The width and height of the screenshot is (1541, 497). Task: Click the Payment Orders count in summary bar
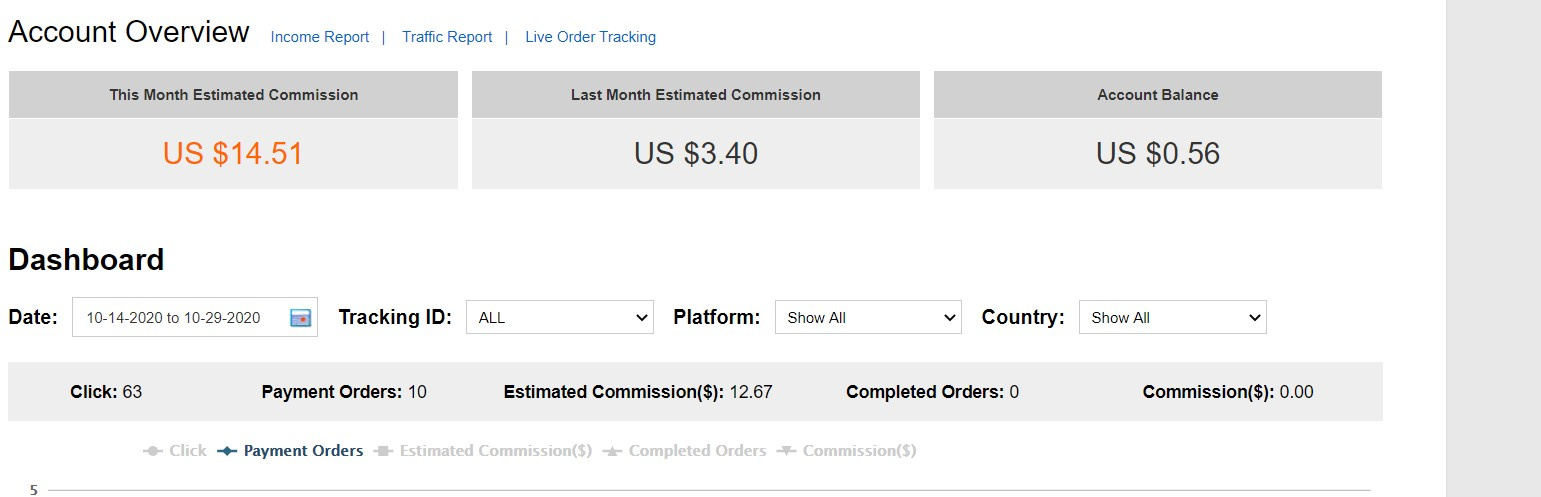tap(417, 392)
